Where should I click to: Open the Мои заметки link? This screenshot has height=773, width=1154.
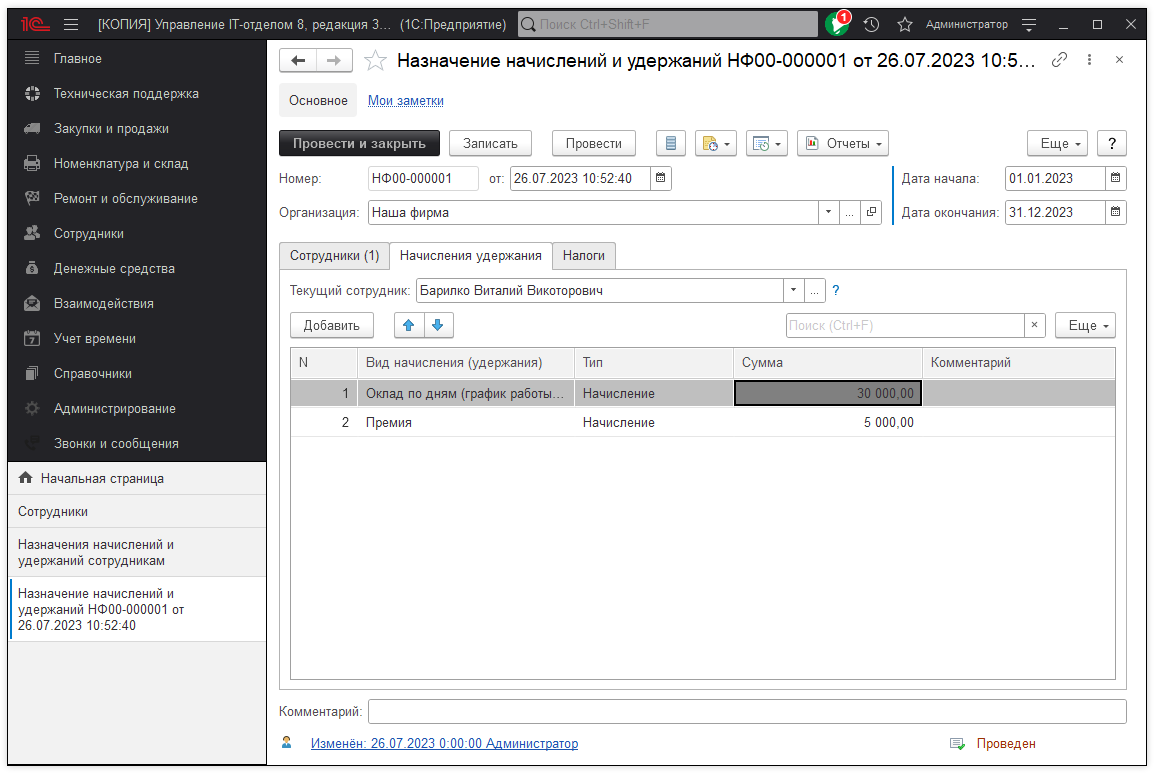coord(406,101)
